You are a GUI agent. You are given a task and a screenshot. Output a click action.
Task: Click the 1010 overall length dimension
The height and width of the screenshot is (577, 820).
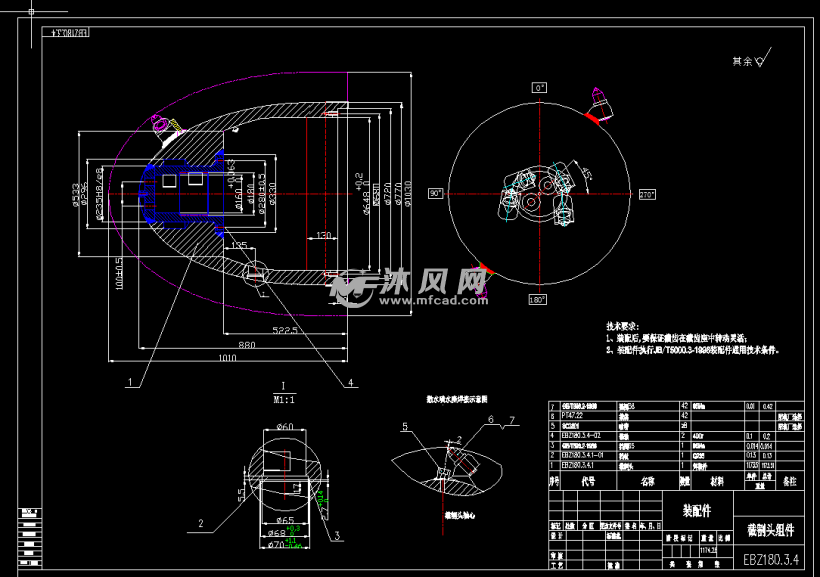229,356
